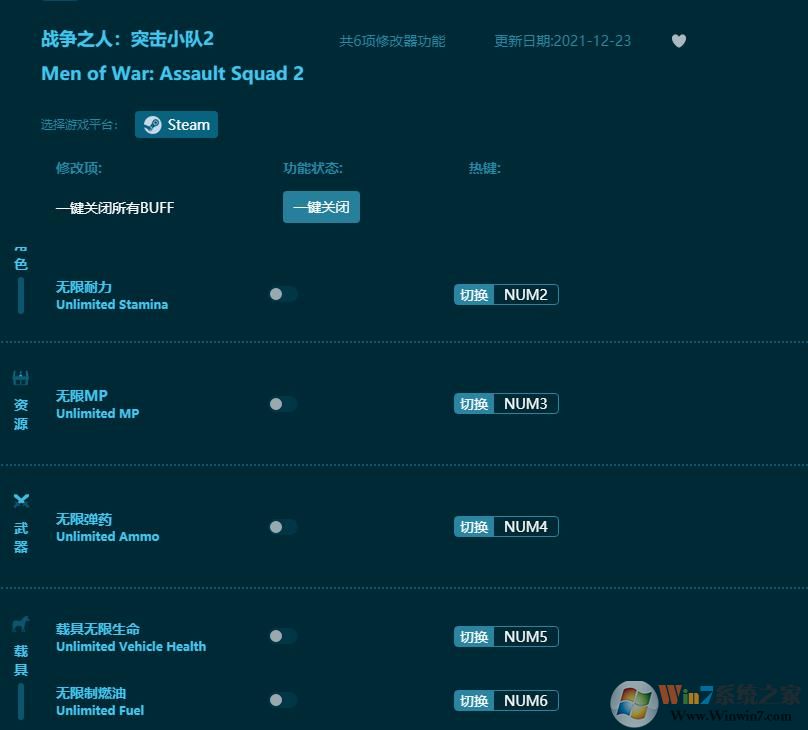Select the Steam game platform button
This screenshot has width=808, height=730.
tap(176, 124)
